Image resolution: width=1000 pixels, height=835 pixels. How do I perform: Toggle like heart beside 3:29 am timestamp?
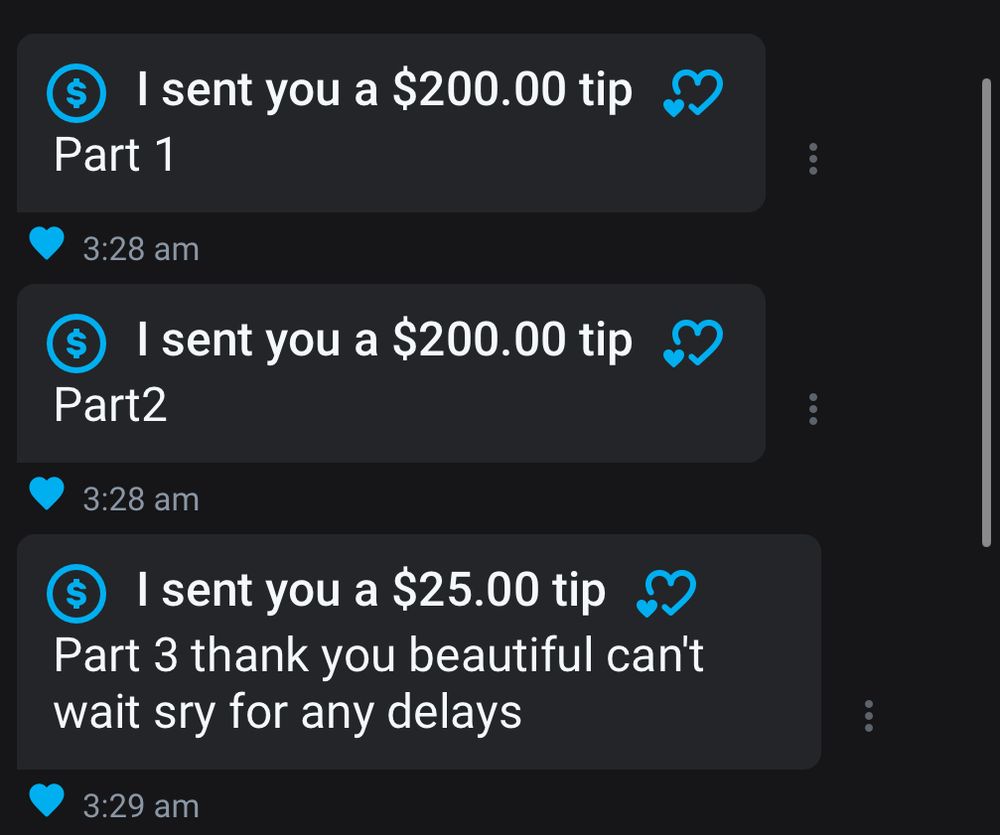coord(46,800)
